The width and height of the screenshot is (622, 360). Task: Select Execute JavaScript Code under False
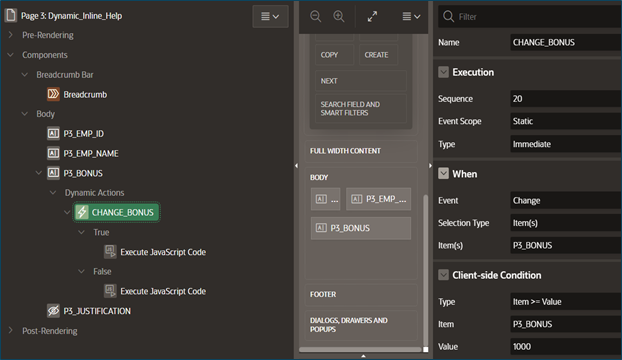tap(163, 291)
